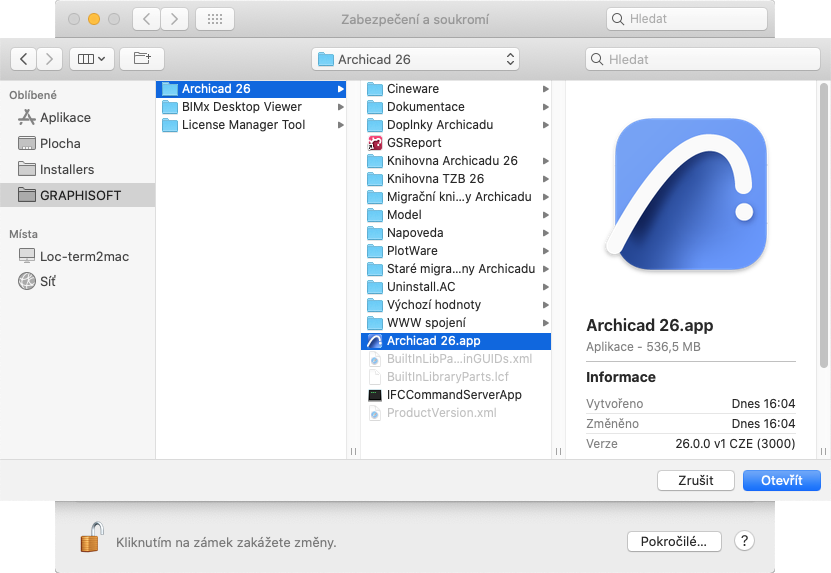
Task: Click the first column resize handle
Action: pos(353,452)
